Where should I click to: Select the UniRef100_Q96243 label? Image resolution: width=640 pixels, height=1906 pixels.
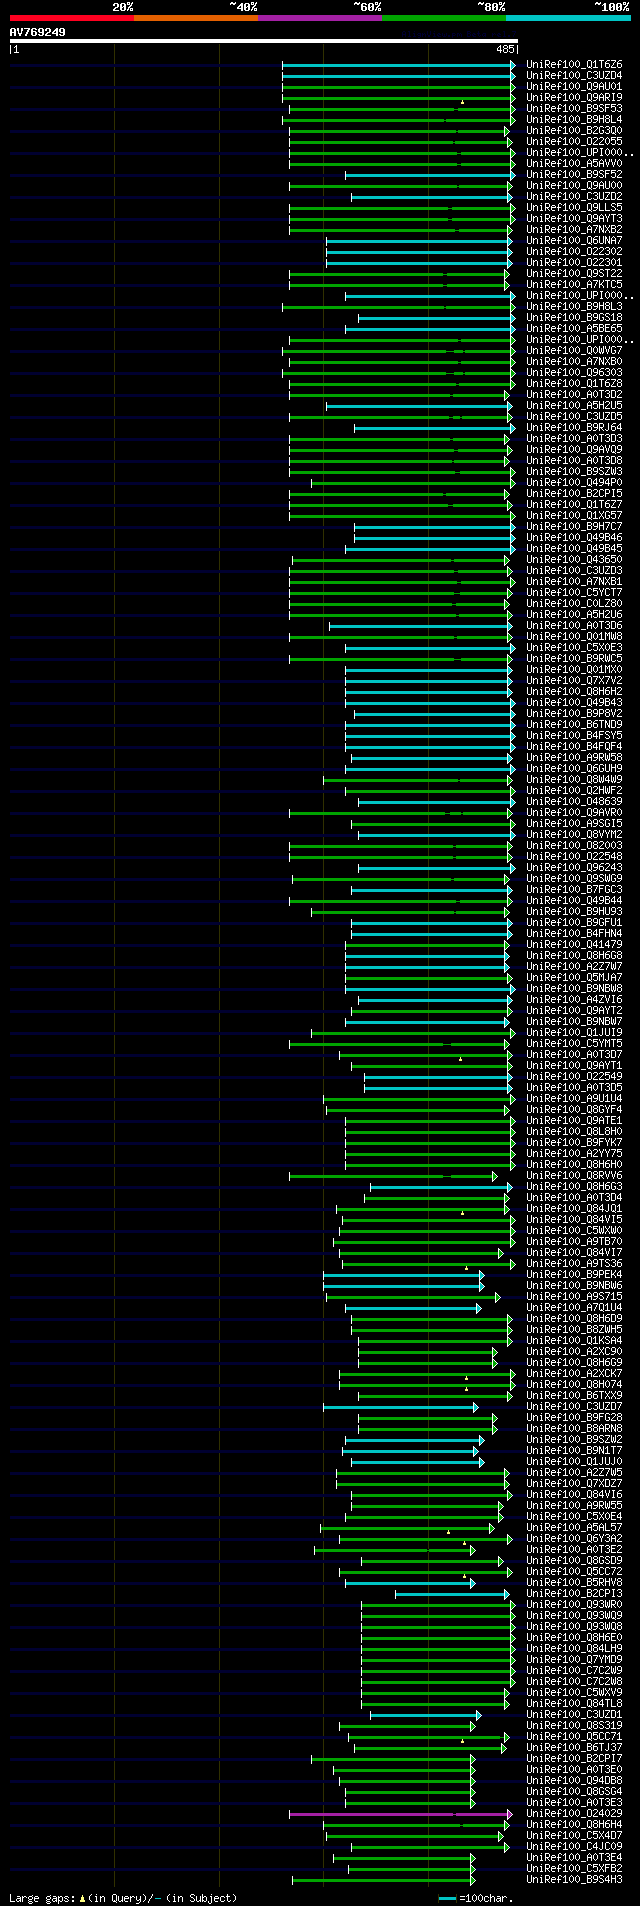(x=574, y=868)
